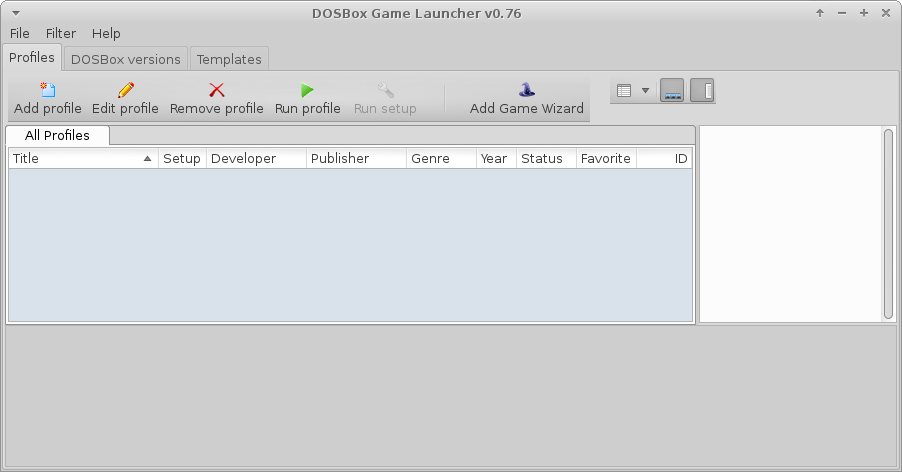The width and height of the screenshot is (902, 472).
Task: Toggle the bottom screenshots panel button
Action: (x=672, y=91)
